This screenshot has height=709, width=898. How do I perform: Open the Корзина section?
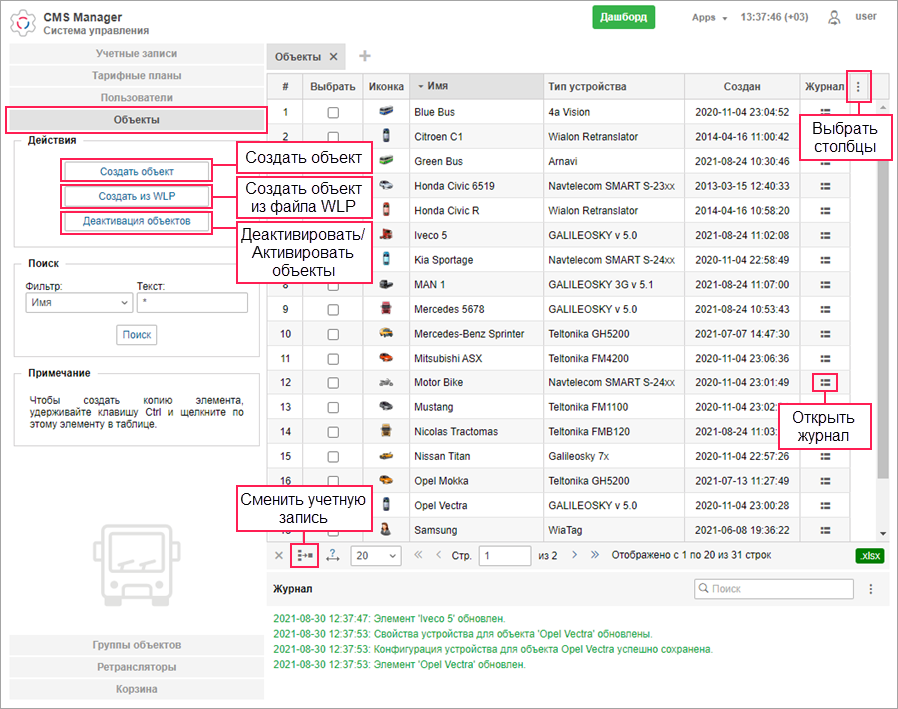point(136,689)
